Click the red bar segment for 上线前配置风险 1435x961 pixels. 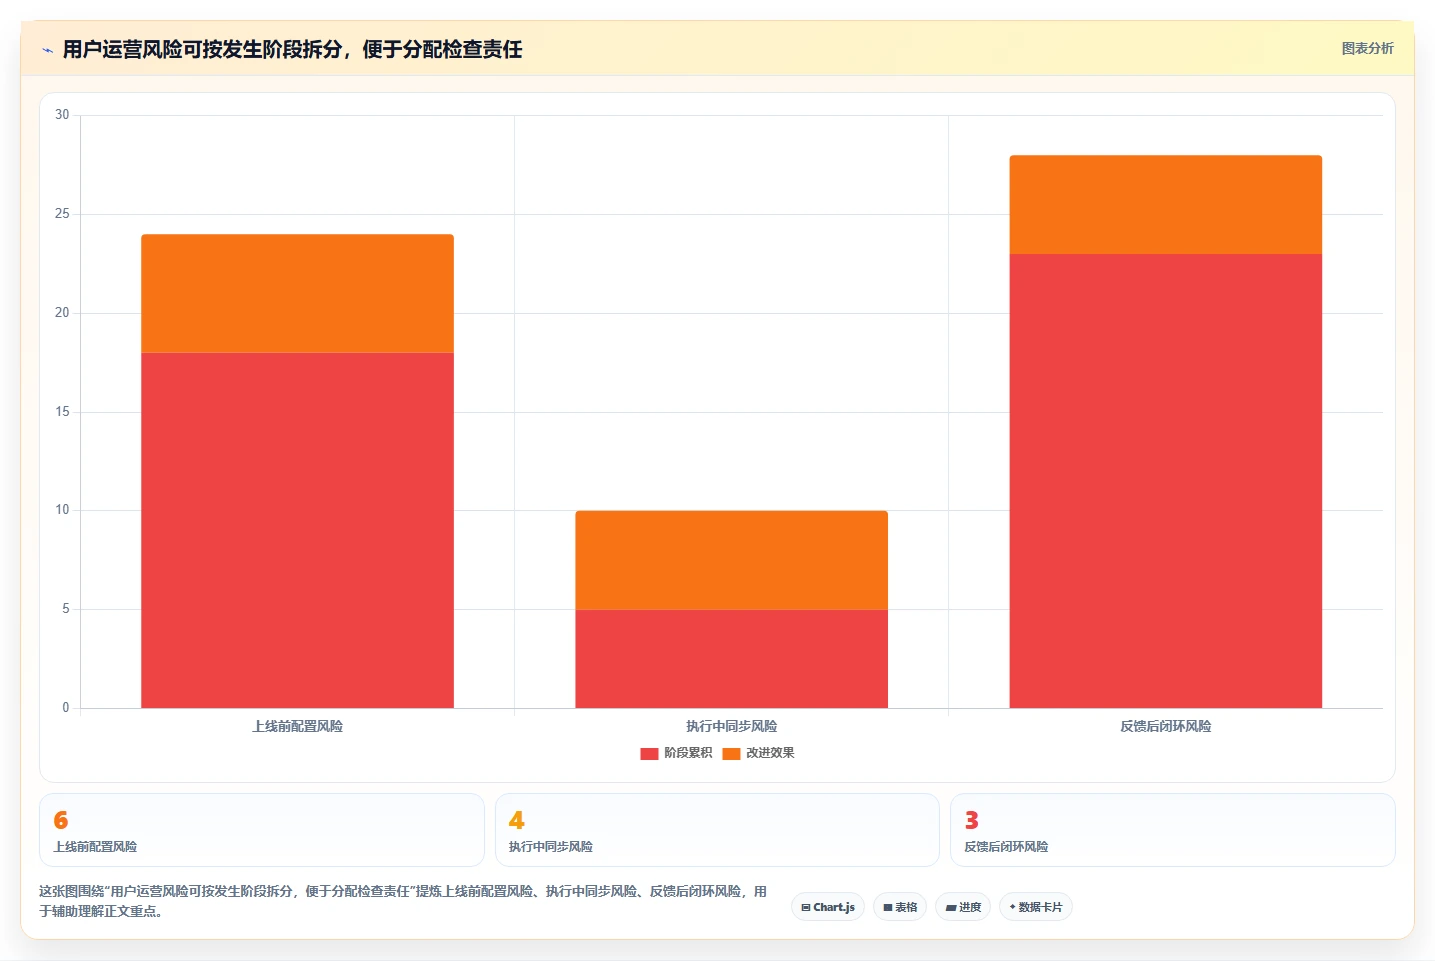tap(297, 530)
